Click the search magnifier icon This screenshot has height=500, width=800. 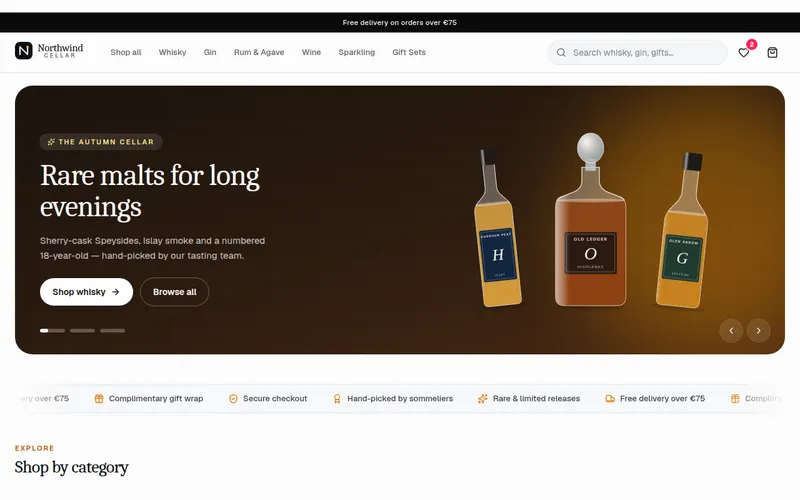click(x=561, y=53)
